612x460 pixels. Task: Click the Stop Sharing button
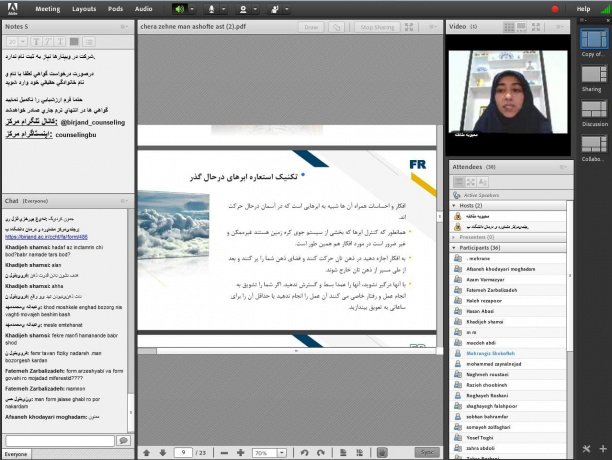click(377, 27)
